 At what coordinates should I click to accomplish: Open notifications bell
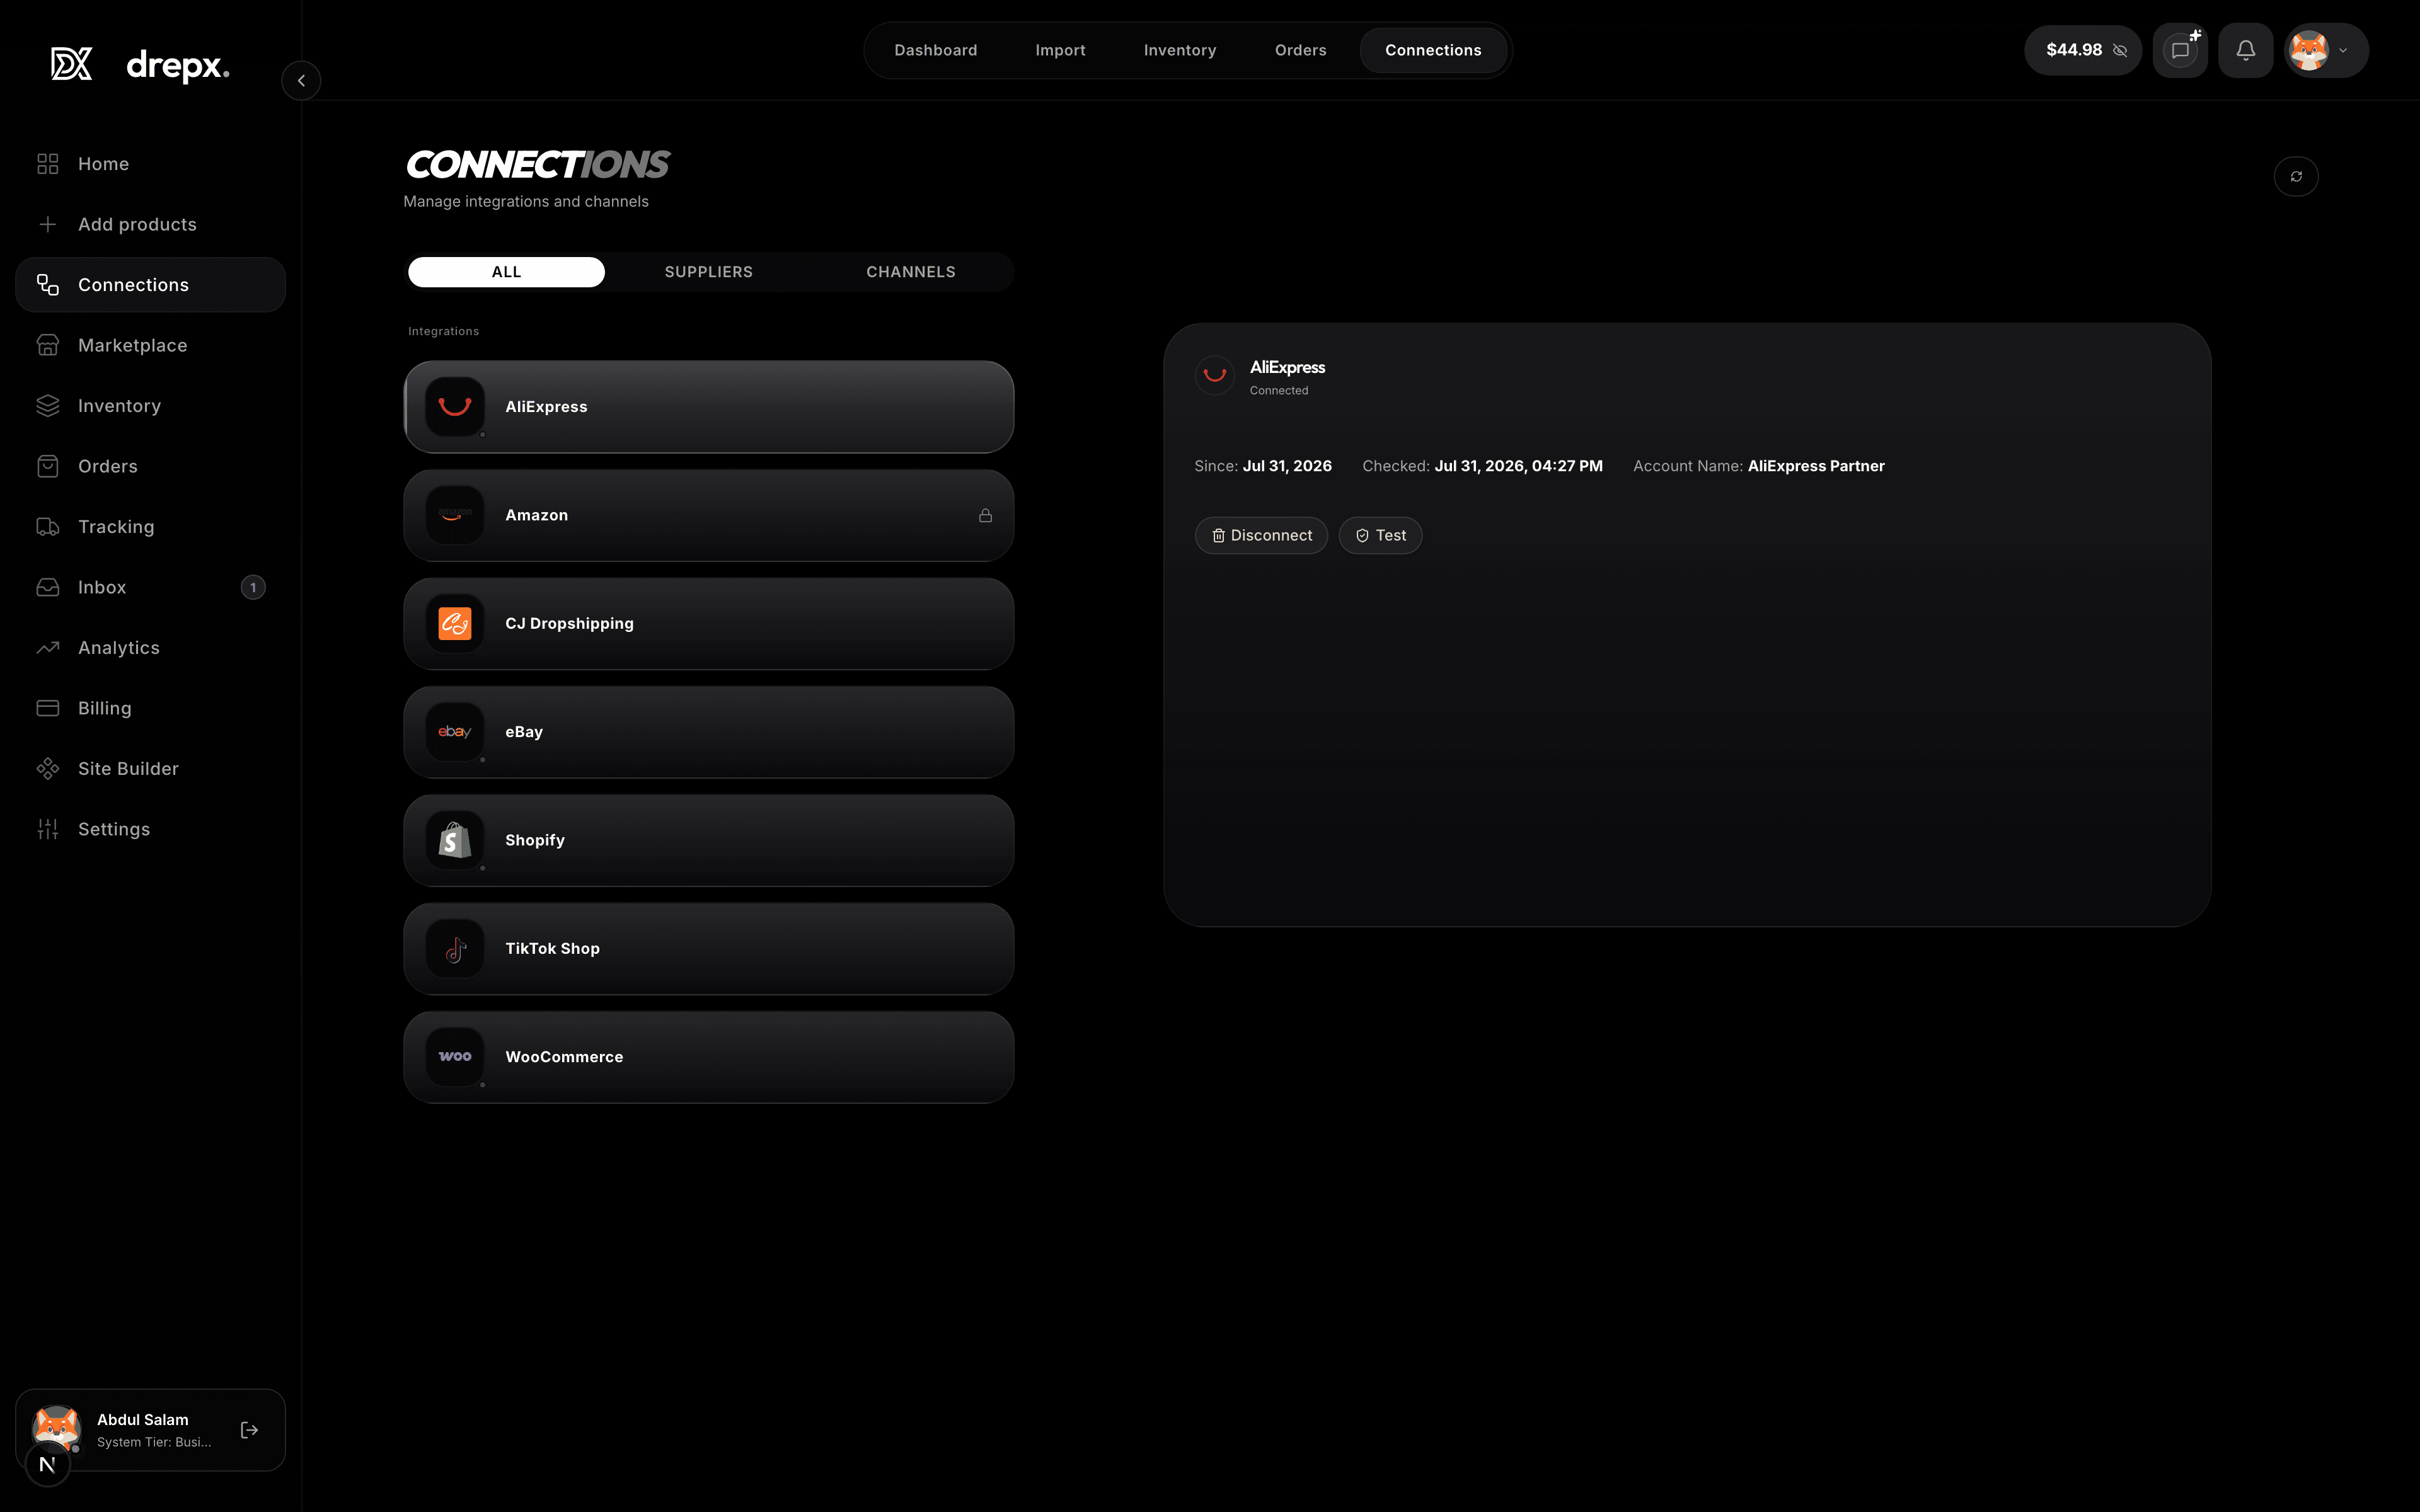[x=2246, y=50]
